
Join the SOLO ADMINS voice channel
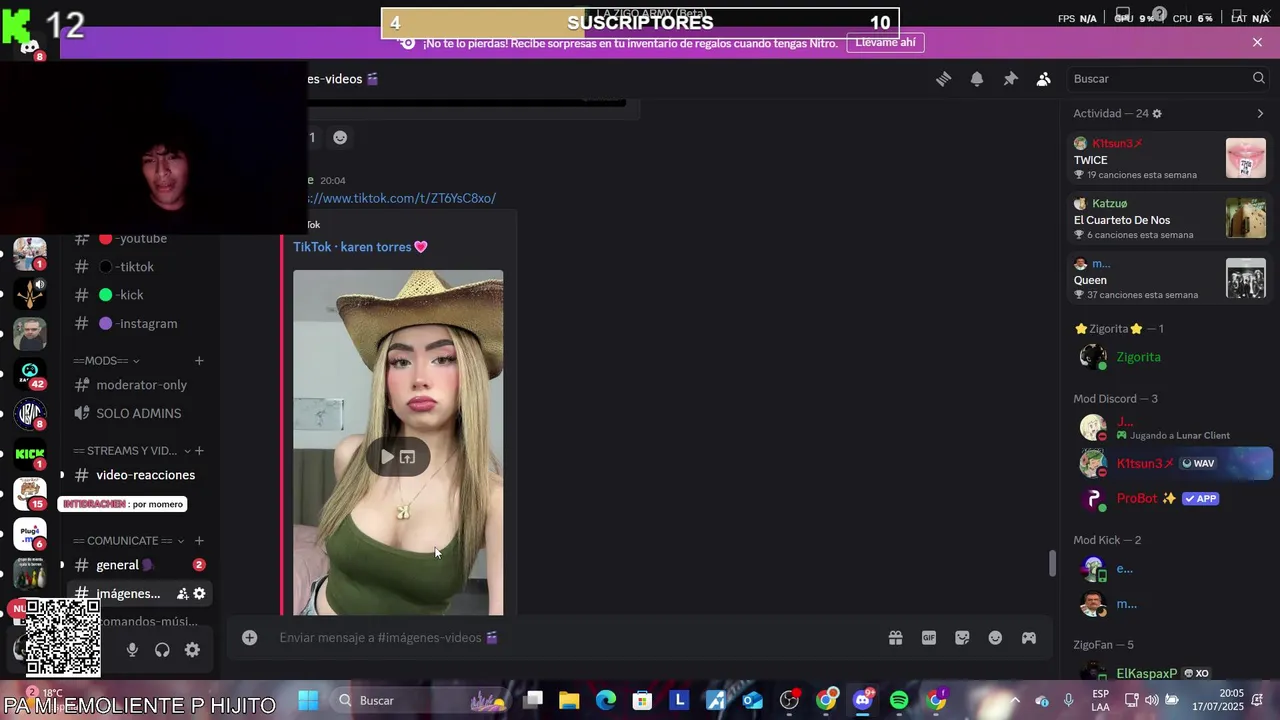140,413
